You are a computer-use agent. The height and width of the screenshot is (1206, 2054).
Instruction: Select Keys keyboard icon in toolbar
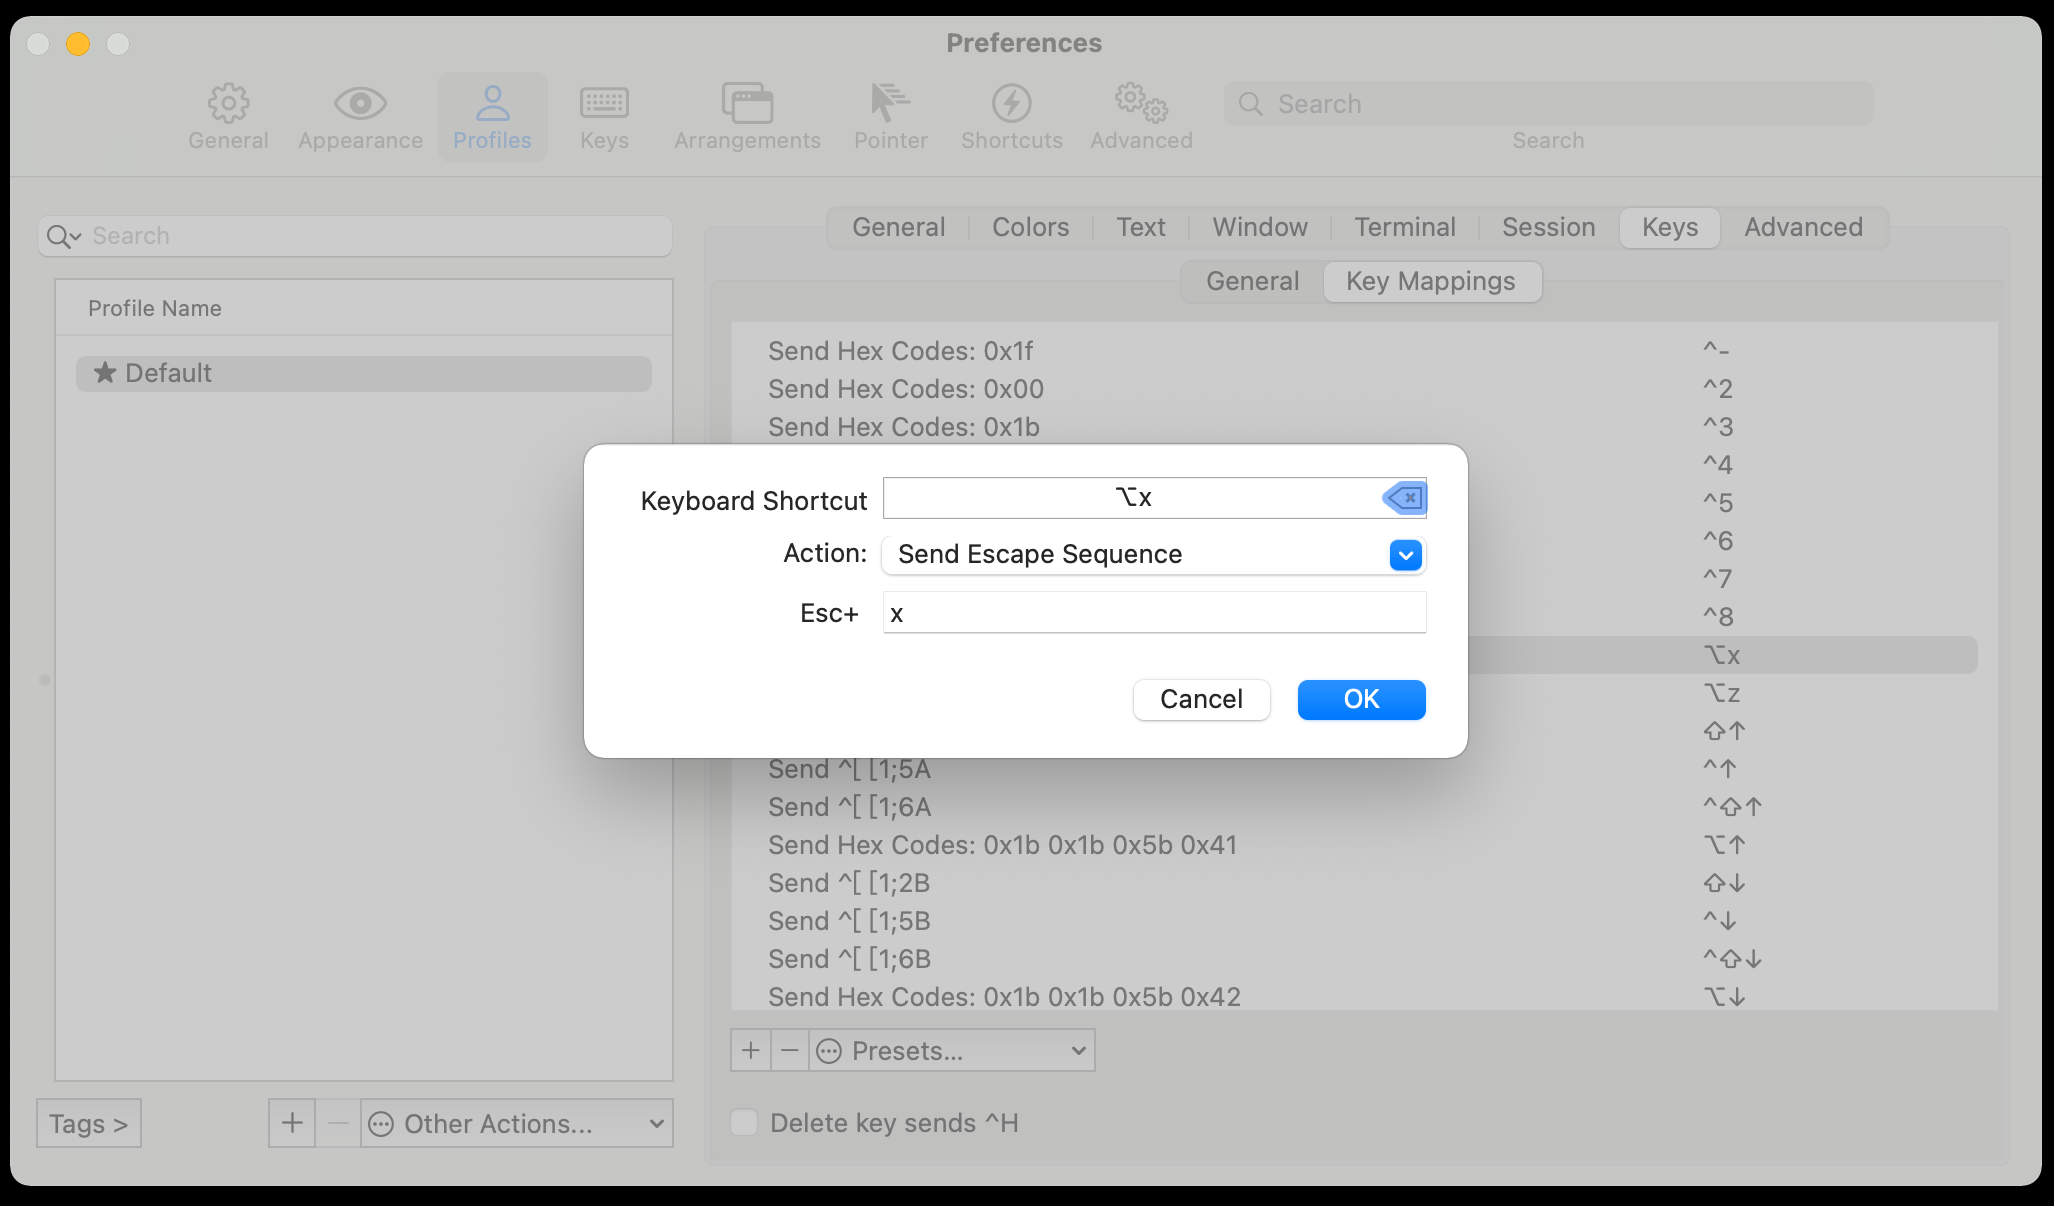(604, 103)
